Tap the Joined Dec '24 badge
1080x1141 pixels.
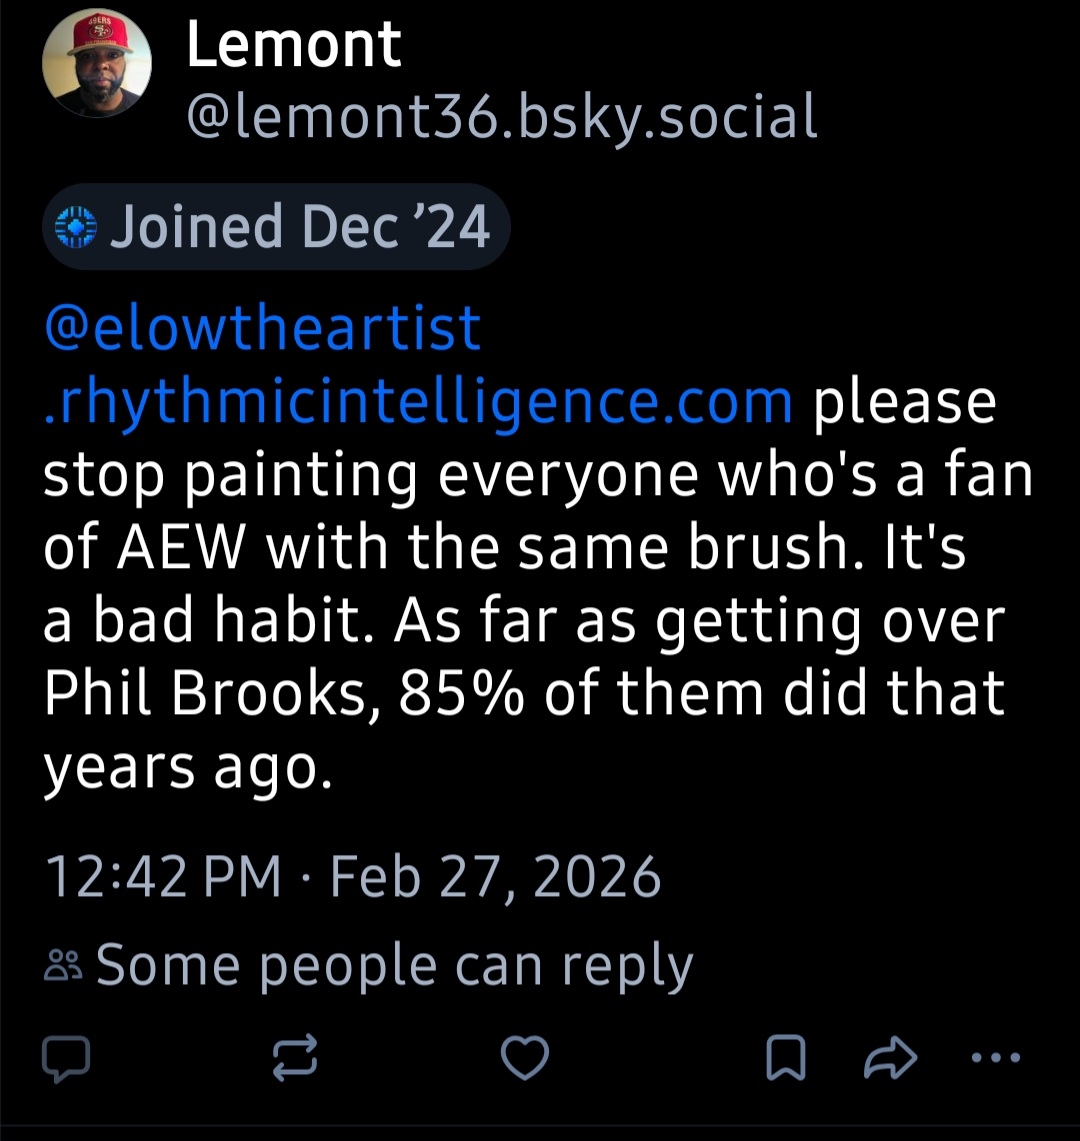click(277, 226)
